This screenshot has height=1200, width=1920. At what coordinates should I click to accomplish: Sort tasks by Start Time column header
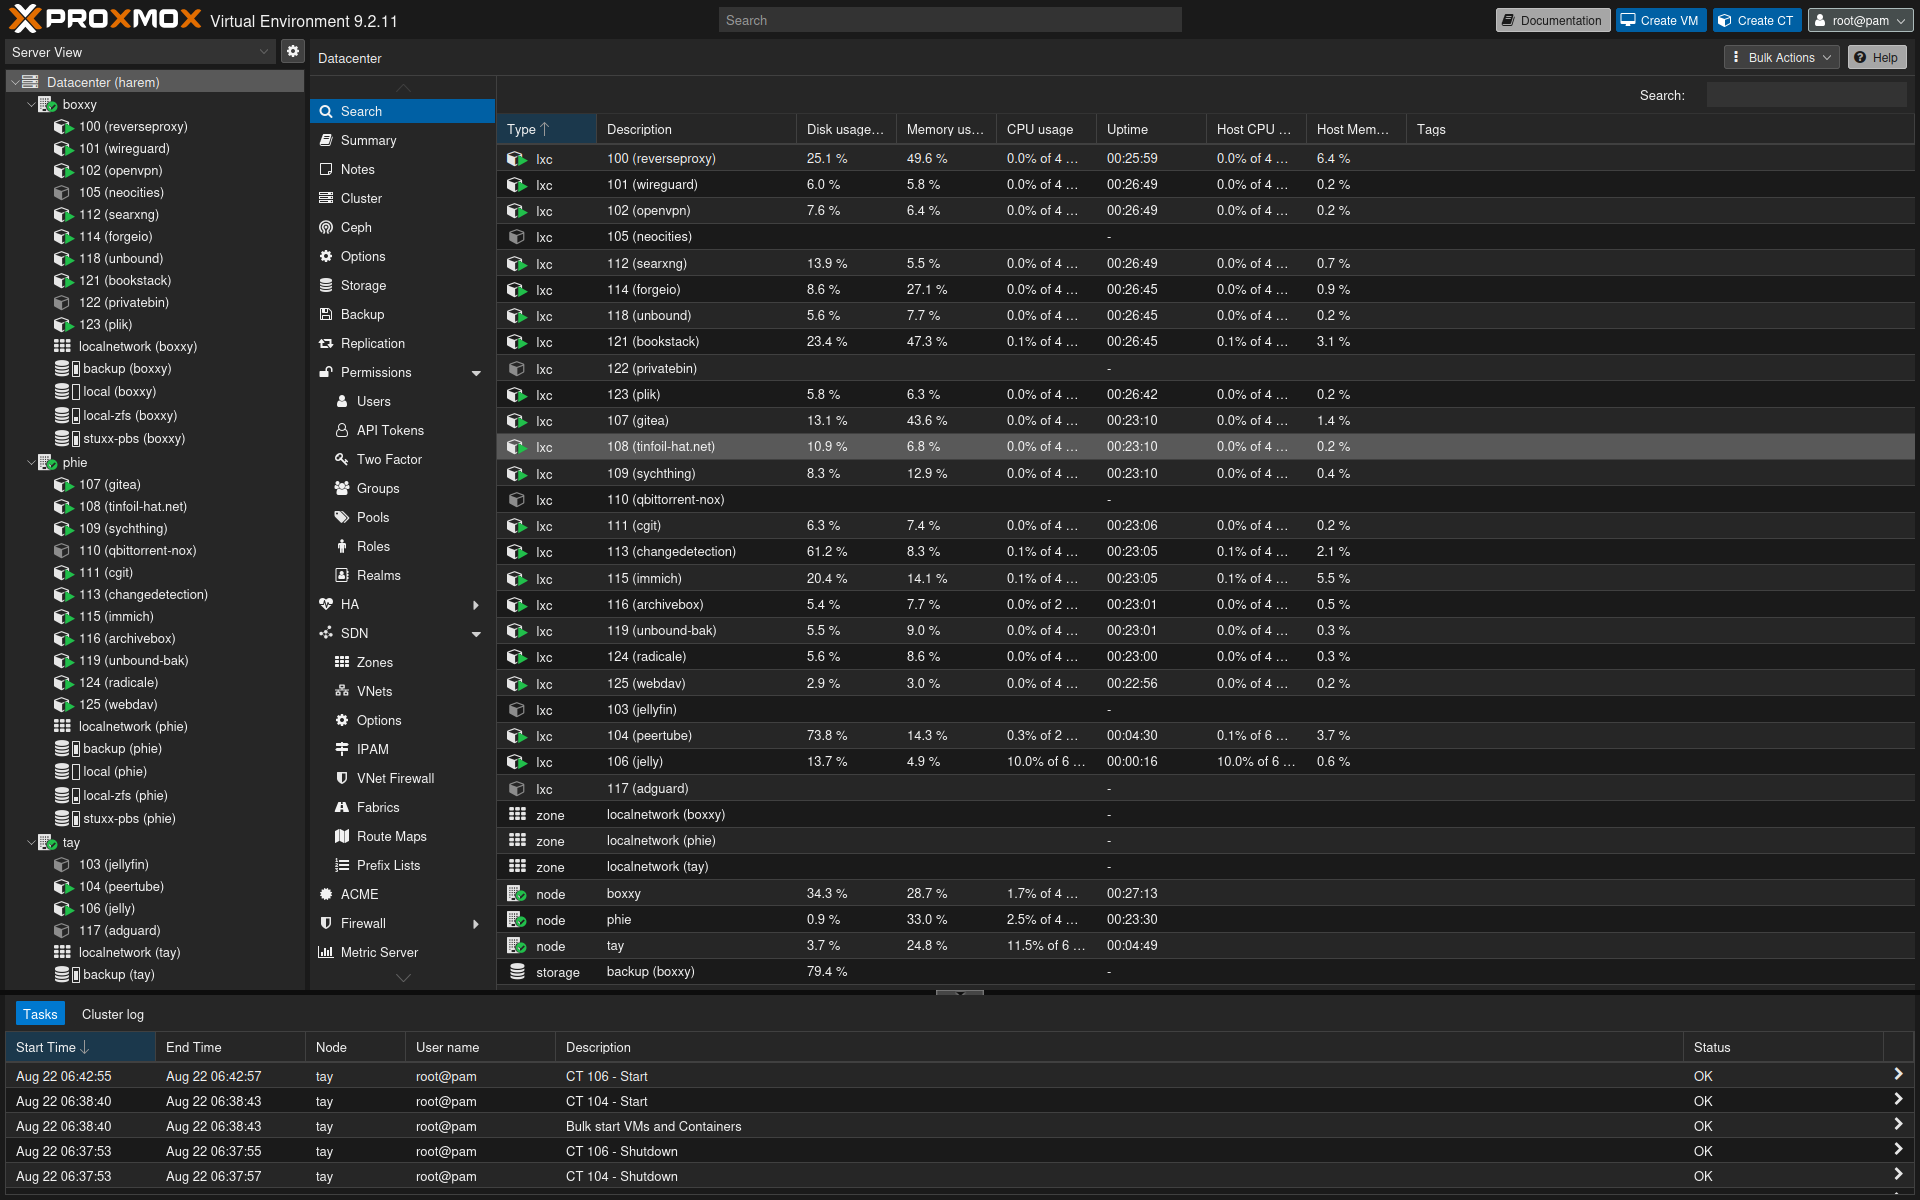click(x=80, y=1047)
